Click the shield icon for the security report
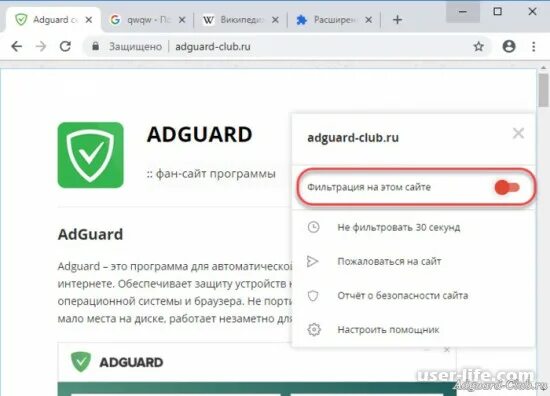This screenshot has width=550, height=396. click(x=313, y=296)
